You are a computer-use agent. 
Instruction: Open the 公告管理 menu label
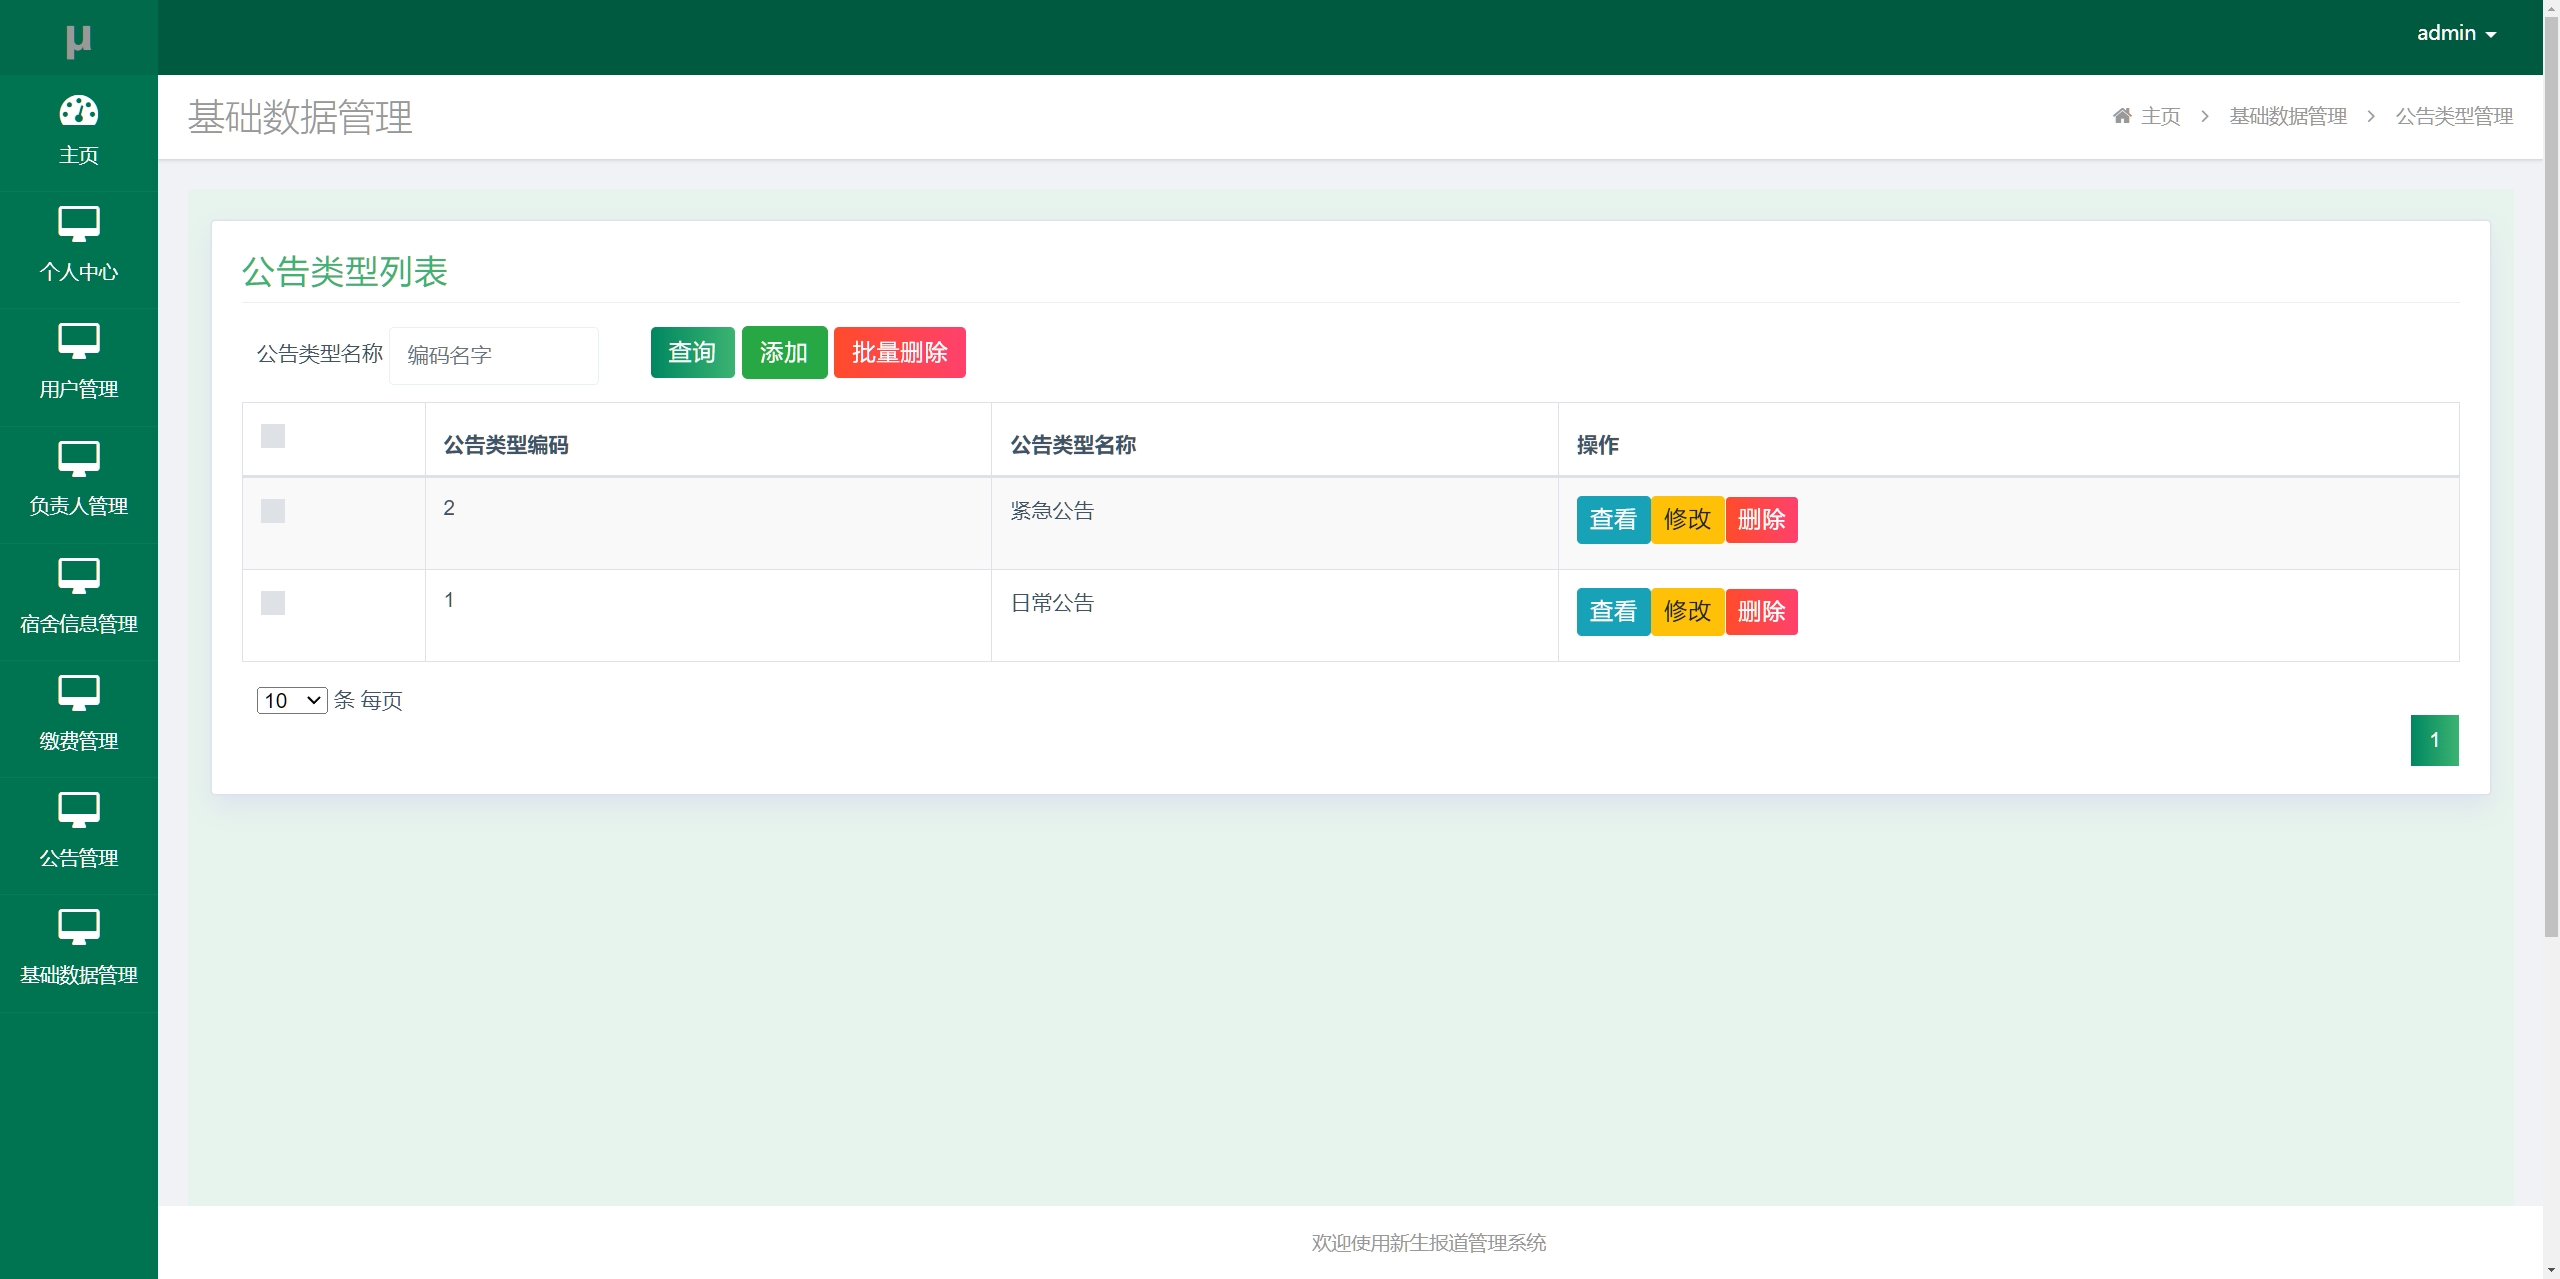pyautogui.click(x=78, y=858)
